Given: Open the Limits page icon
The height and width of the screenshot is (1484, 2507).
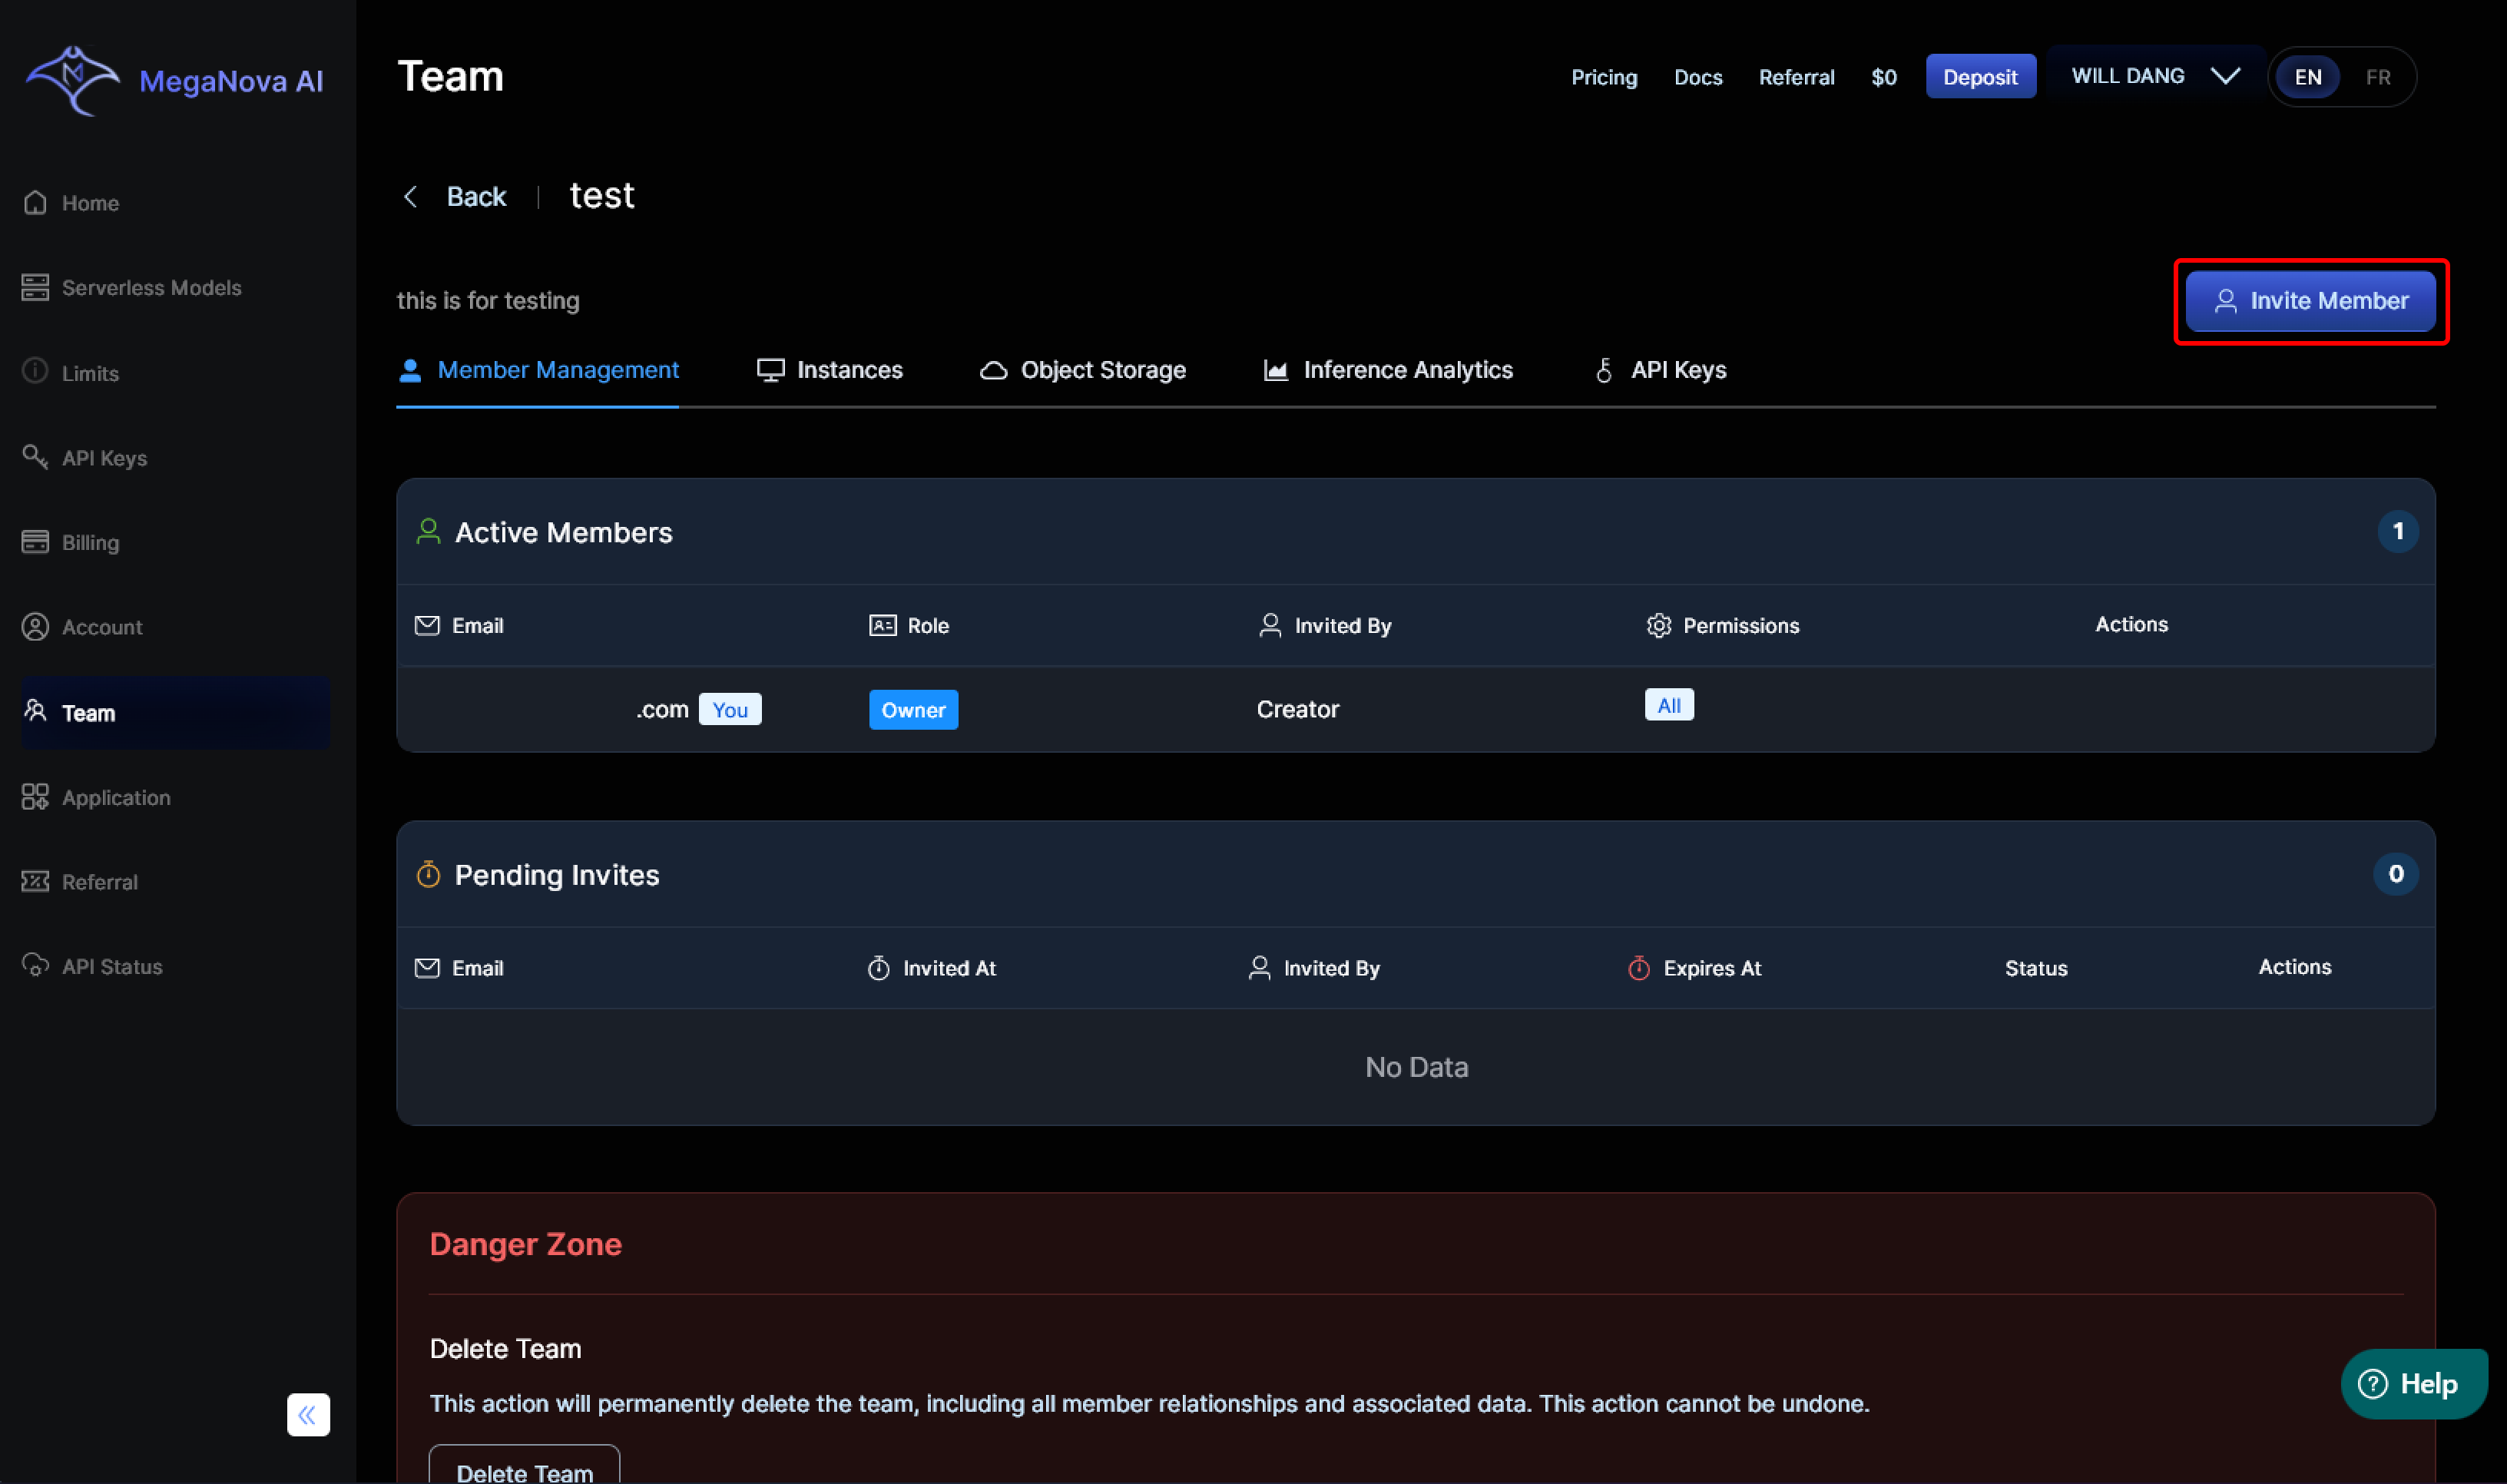Looking at the screenshot, I should [35, 372].
